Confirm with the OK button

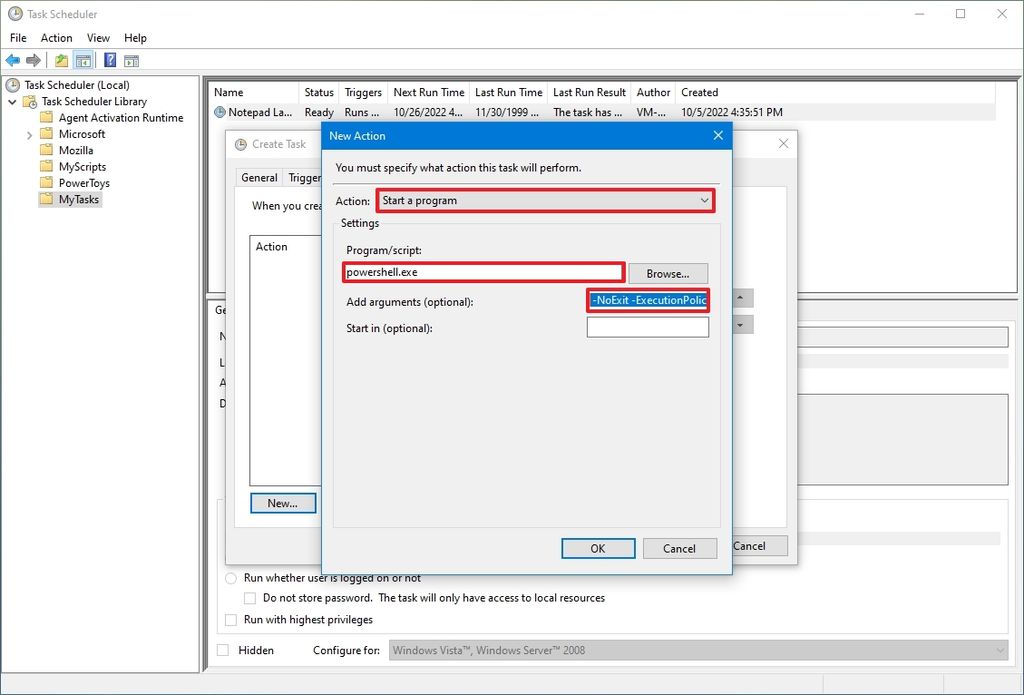click(x=597, y=548)
